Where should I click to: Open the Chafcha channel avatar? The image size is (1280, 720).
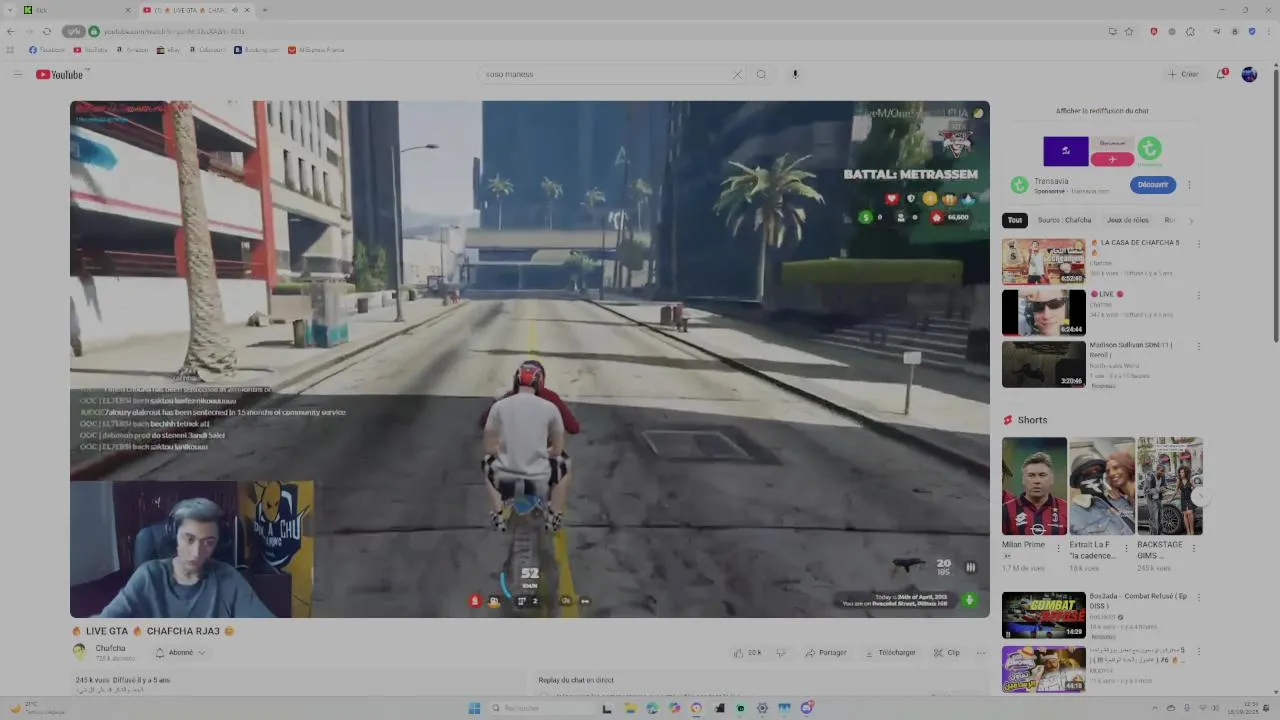(79, 652)
